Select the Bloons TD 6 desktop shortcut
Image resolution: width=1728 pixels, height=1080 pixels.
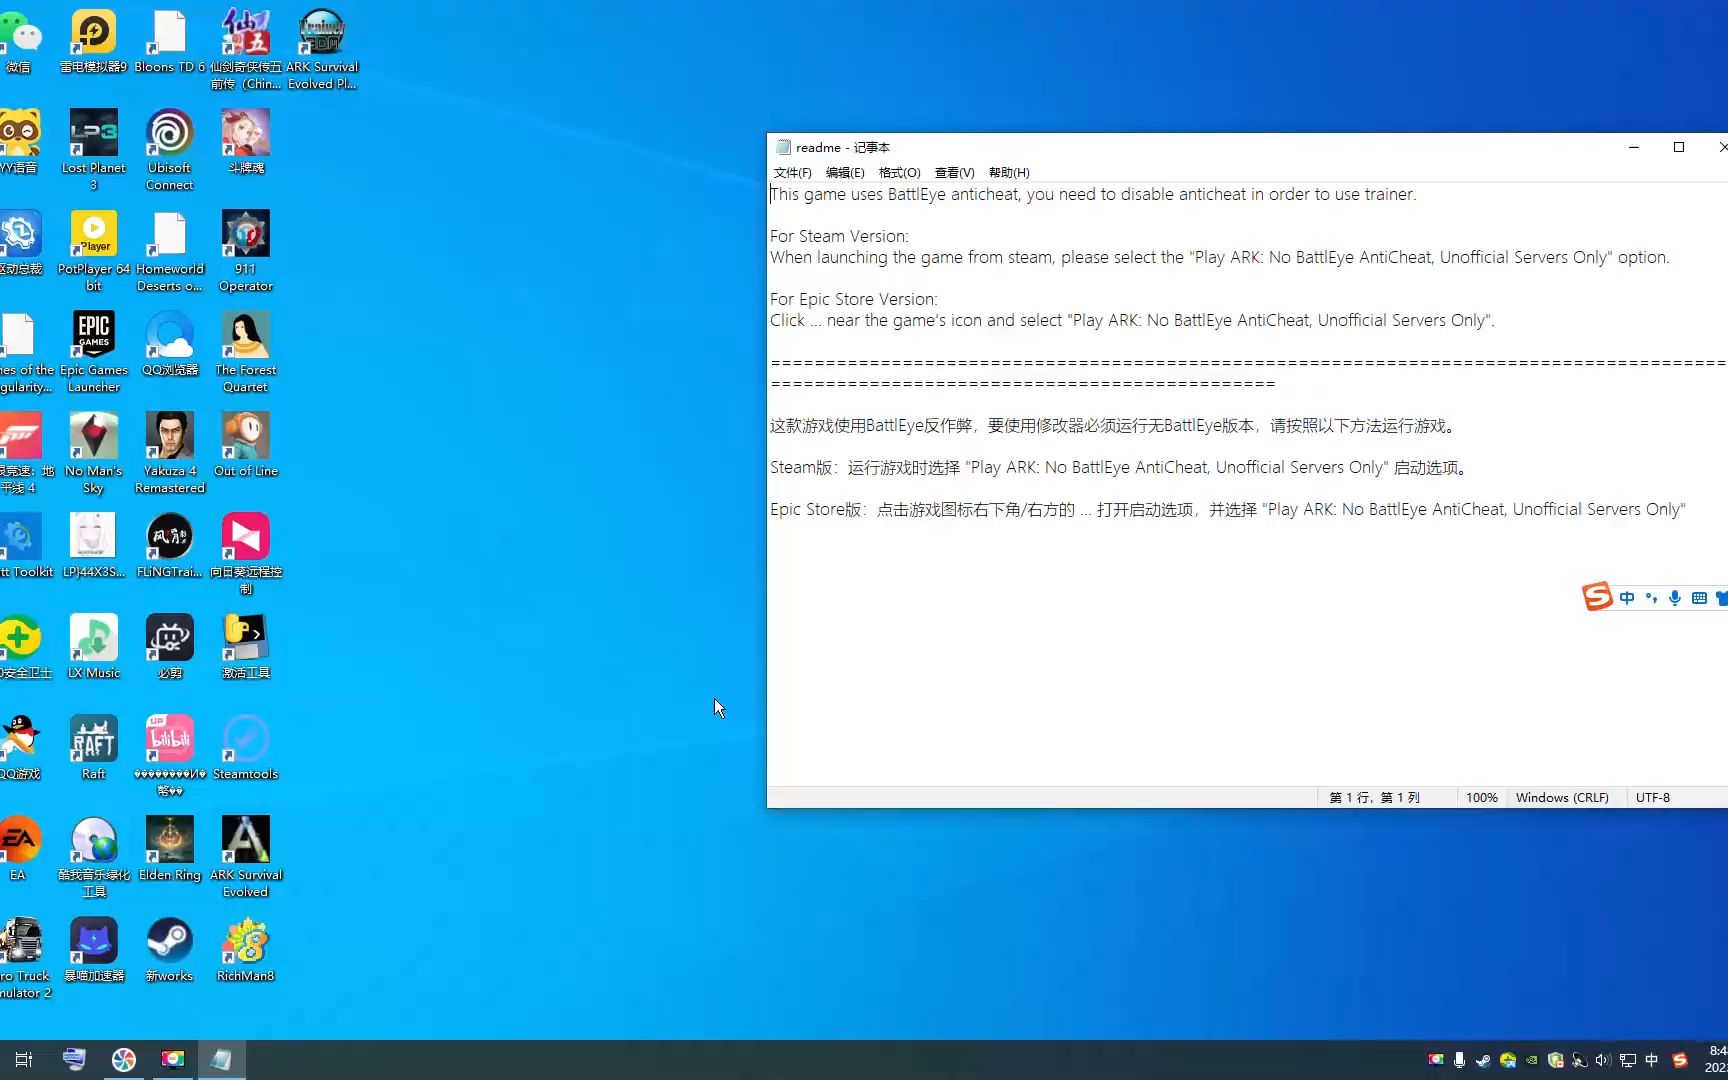169,42
